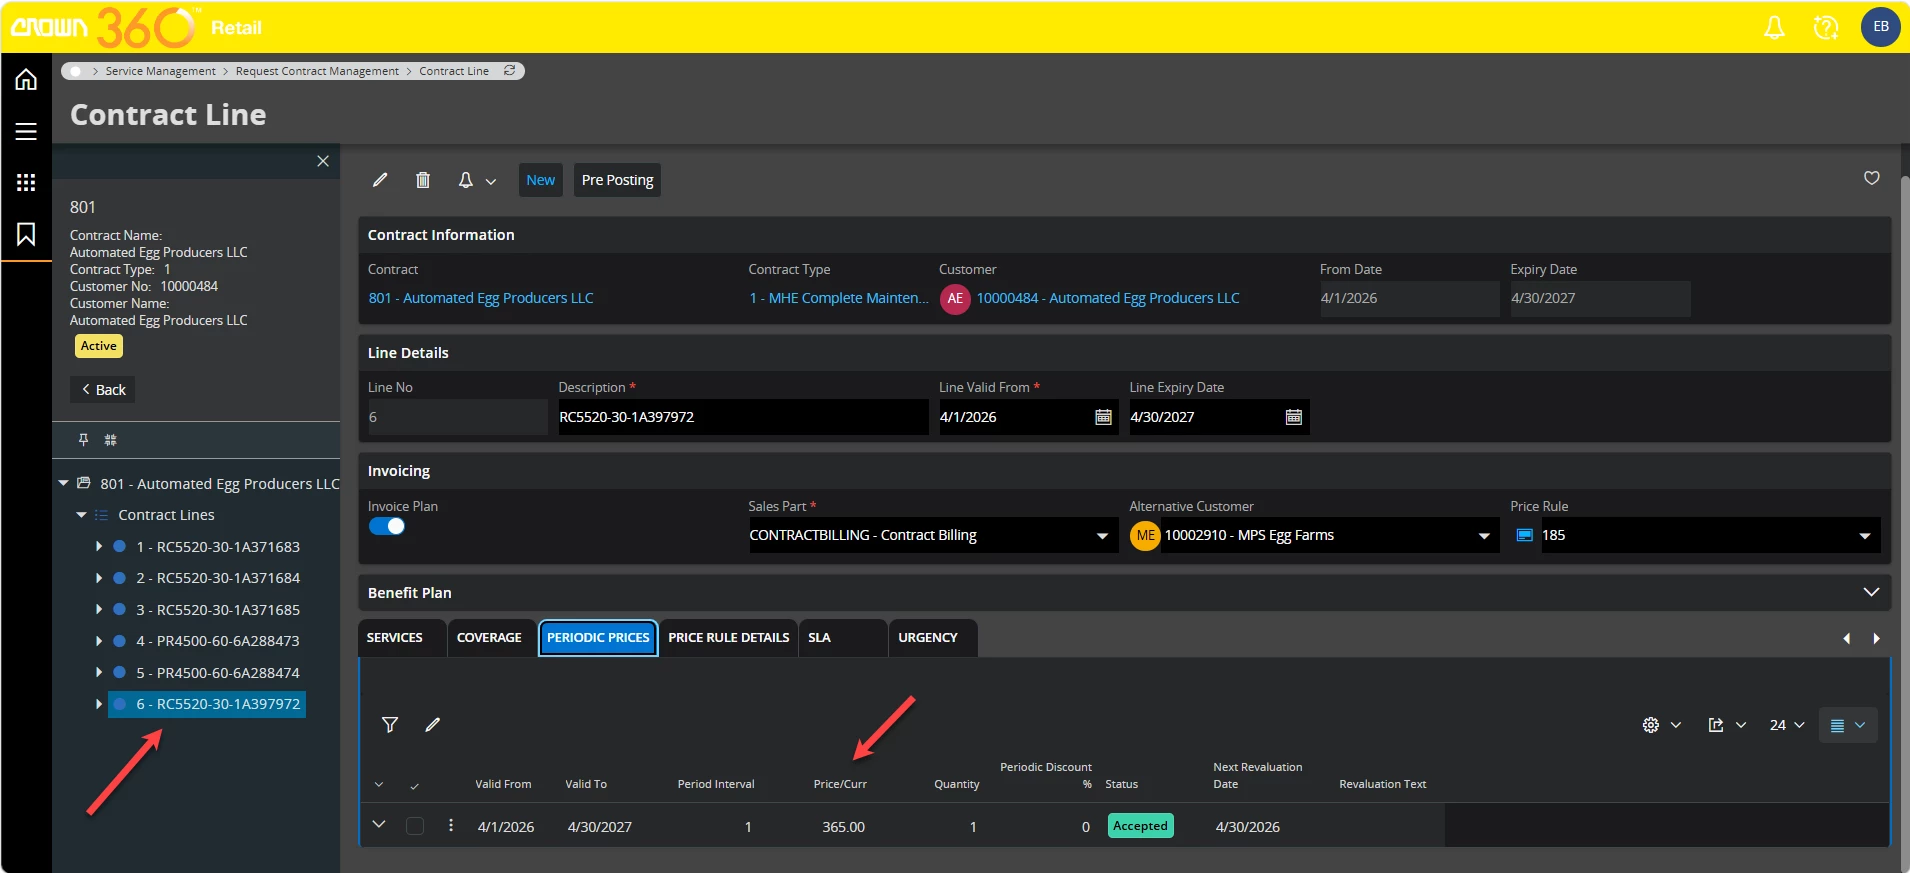Open the Price Rule dropdown
This screenshot has width=1910, height=873.
coord(1864,536)
